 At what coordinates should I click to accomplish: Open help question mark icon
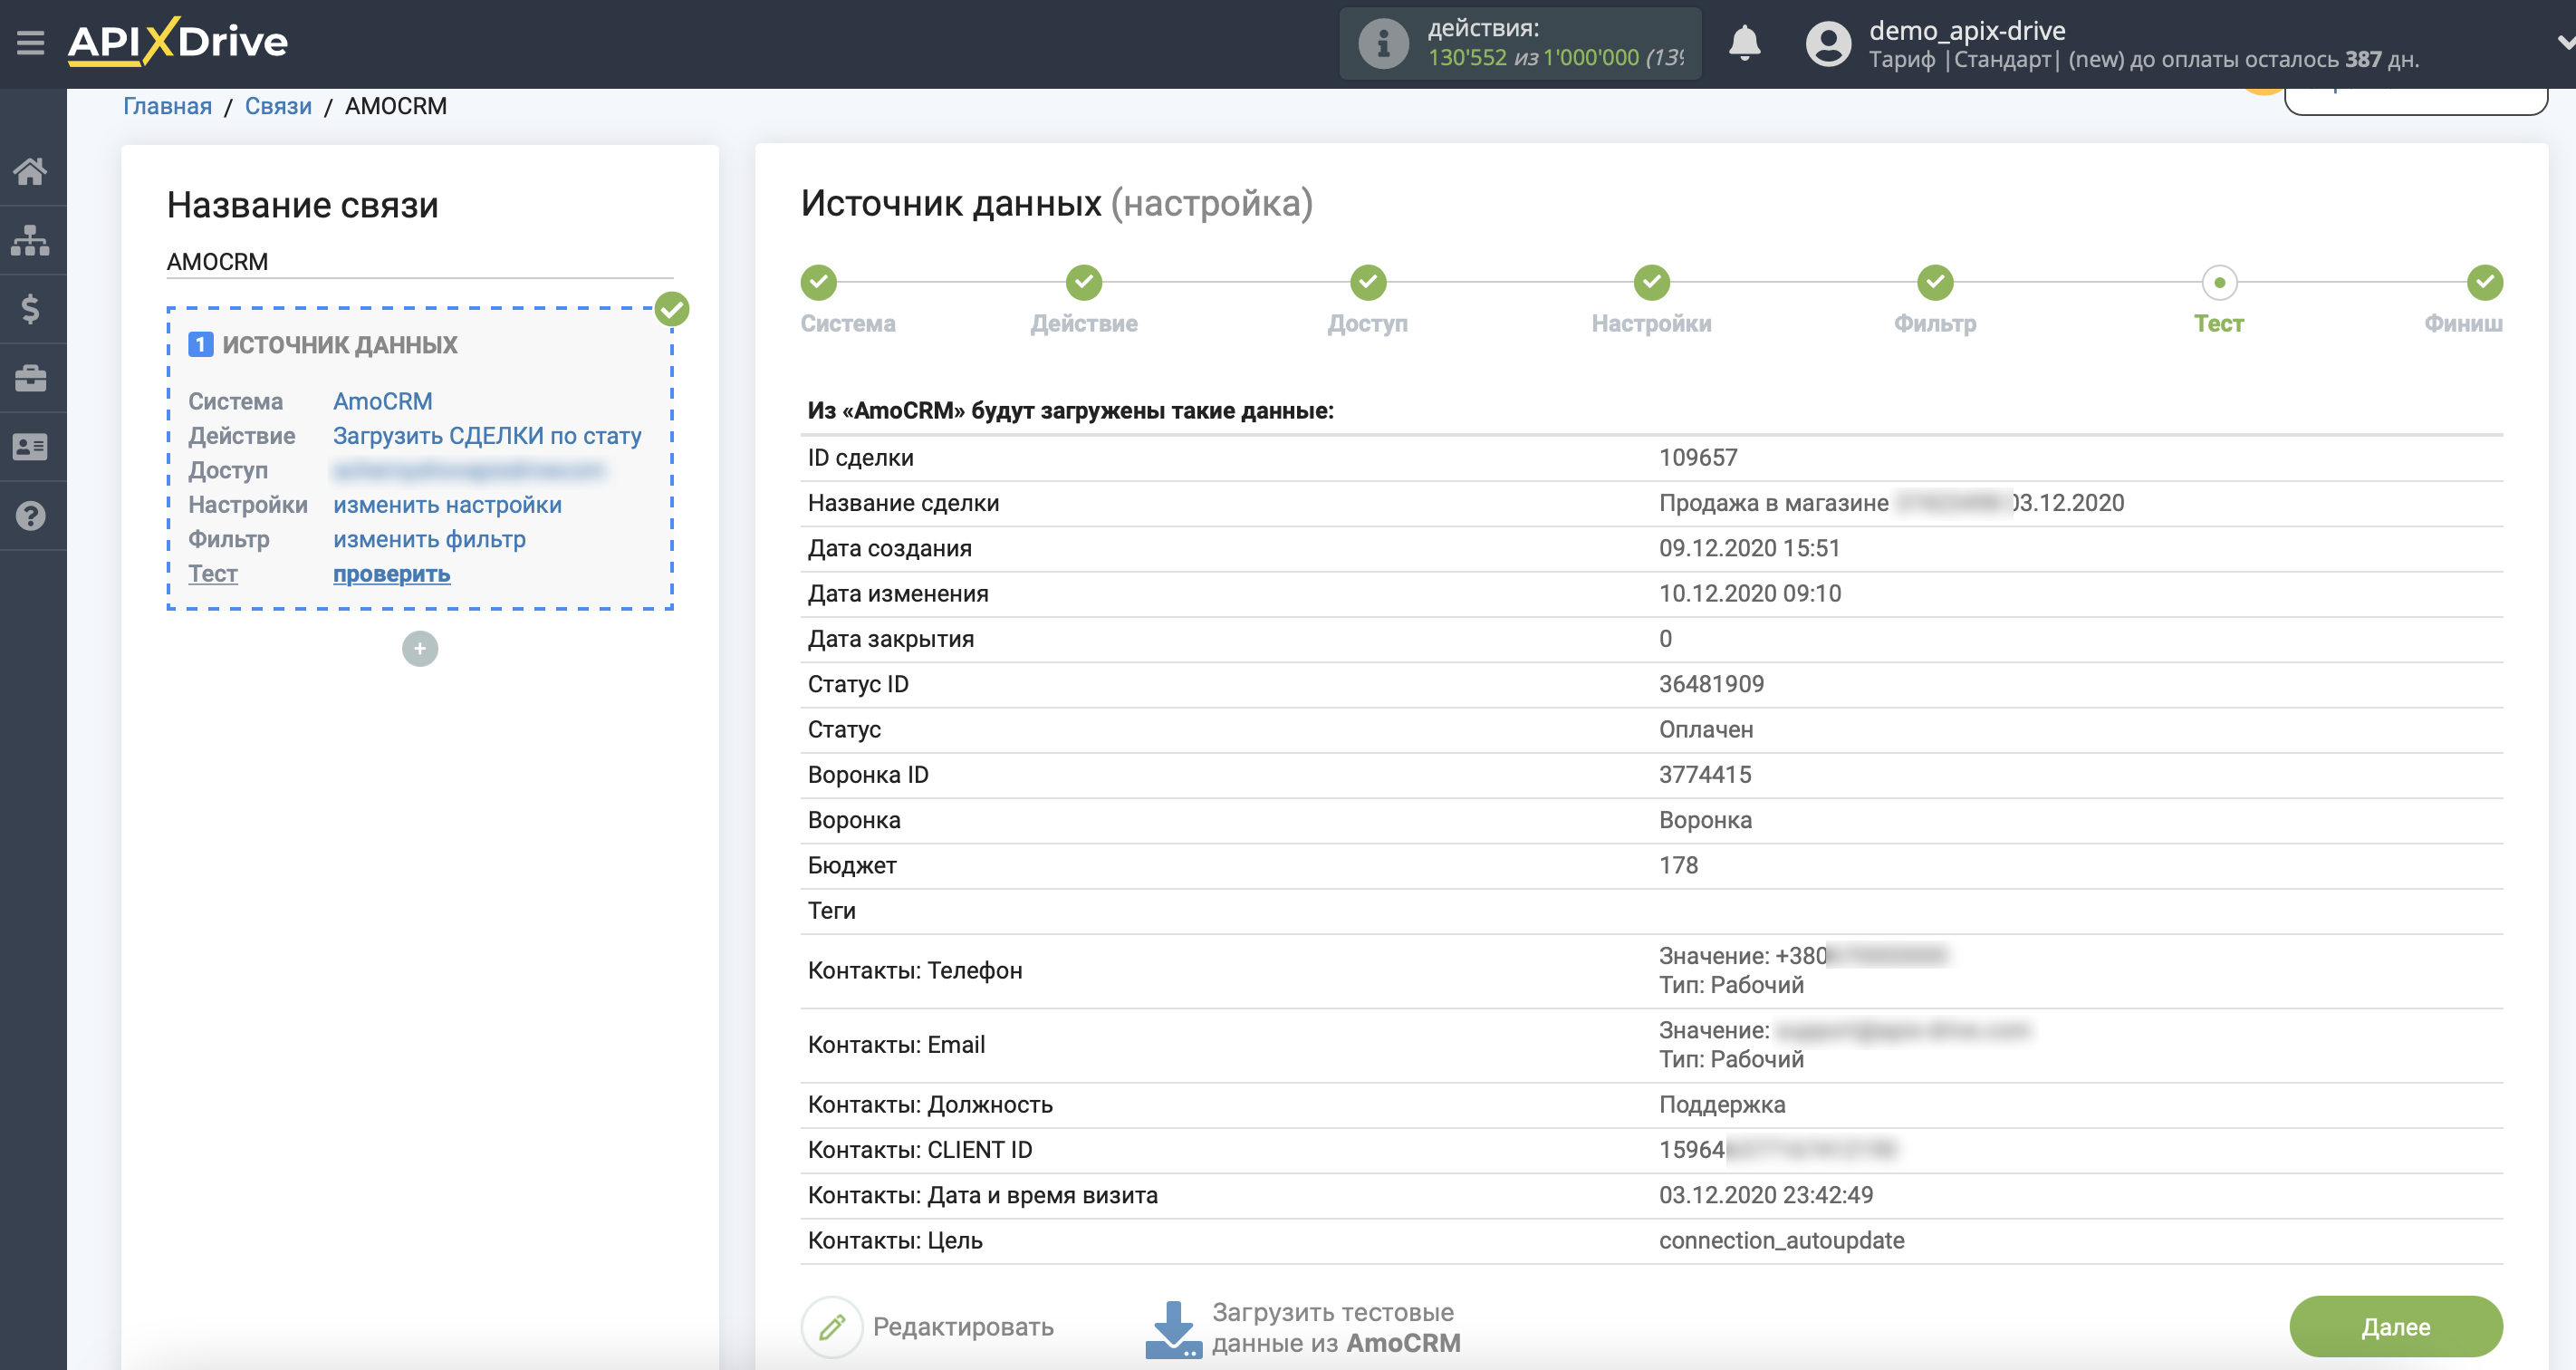(x=31, y=516)
